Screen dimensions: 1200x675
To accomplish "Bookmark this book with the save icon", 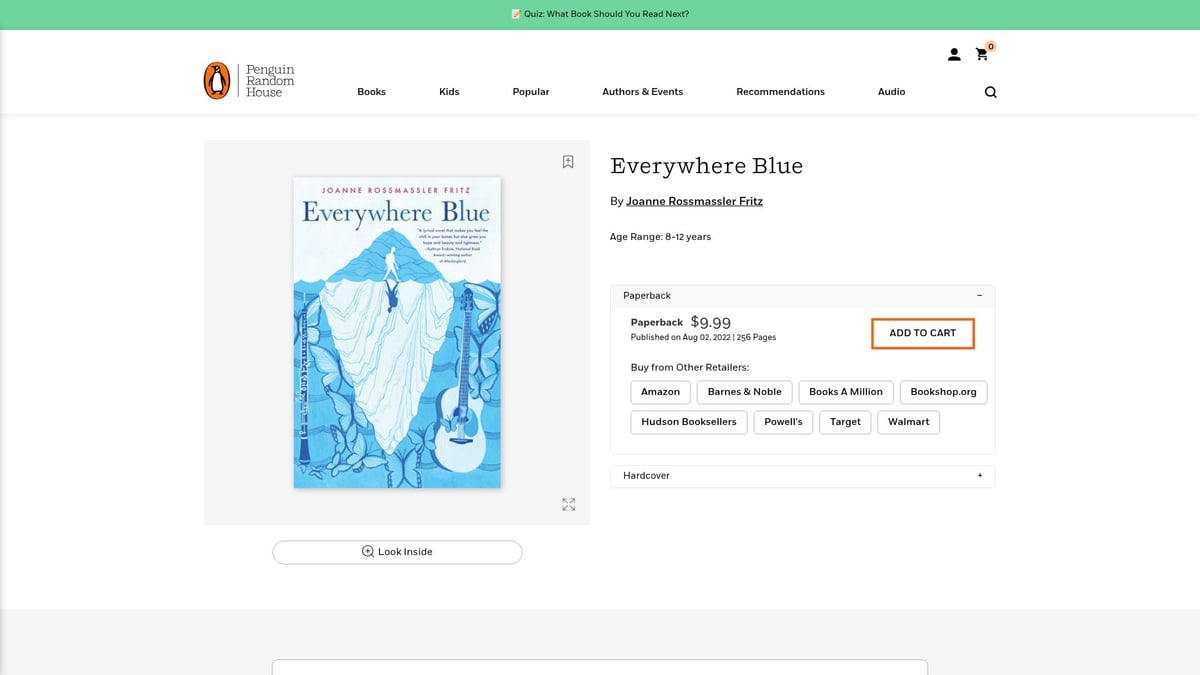I will click(568, 162).
